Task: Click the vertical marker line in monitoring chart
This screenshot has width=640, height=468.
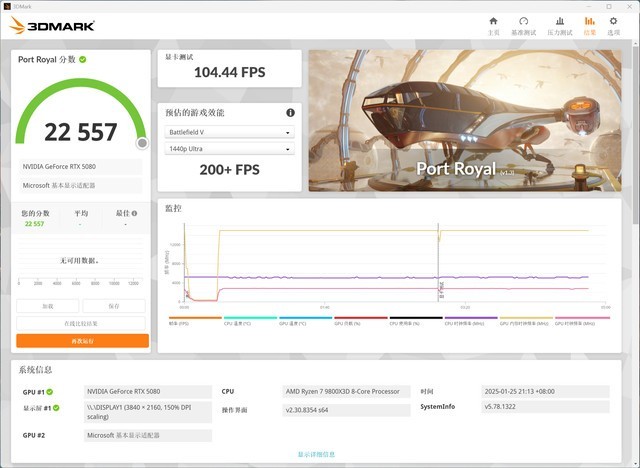Action: (438, 262)
